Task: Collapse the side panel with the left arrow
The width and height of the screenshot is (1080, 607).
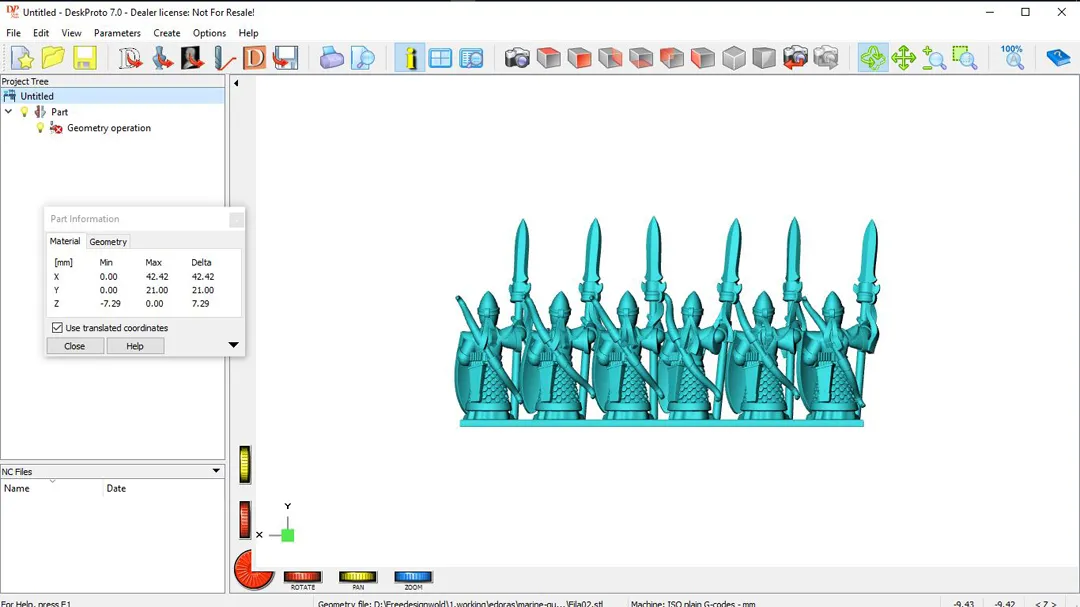Action: [x=236, y=83]
